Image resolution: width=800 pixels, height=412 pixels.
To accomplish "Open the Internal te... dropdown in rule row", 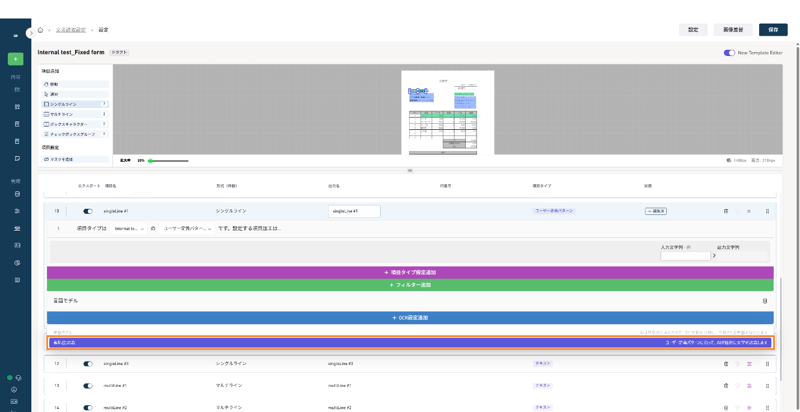I will [x=130, y=228].
